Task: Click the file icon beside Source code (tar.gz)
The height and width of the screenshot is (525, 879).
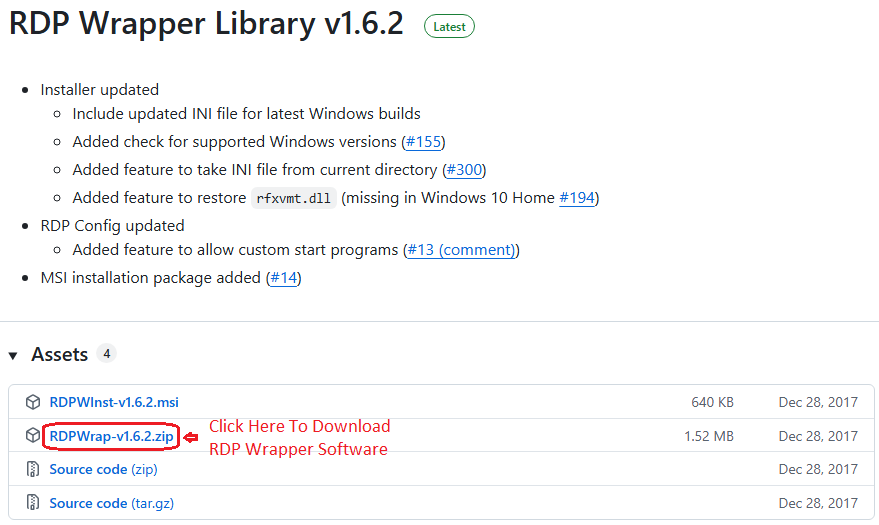Action: (32, 504)
